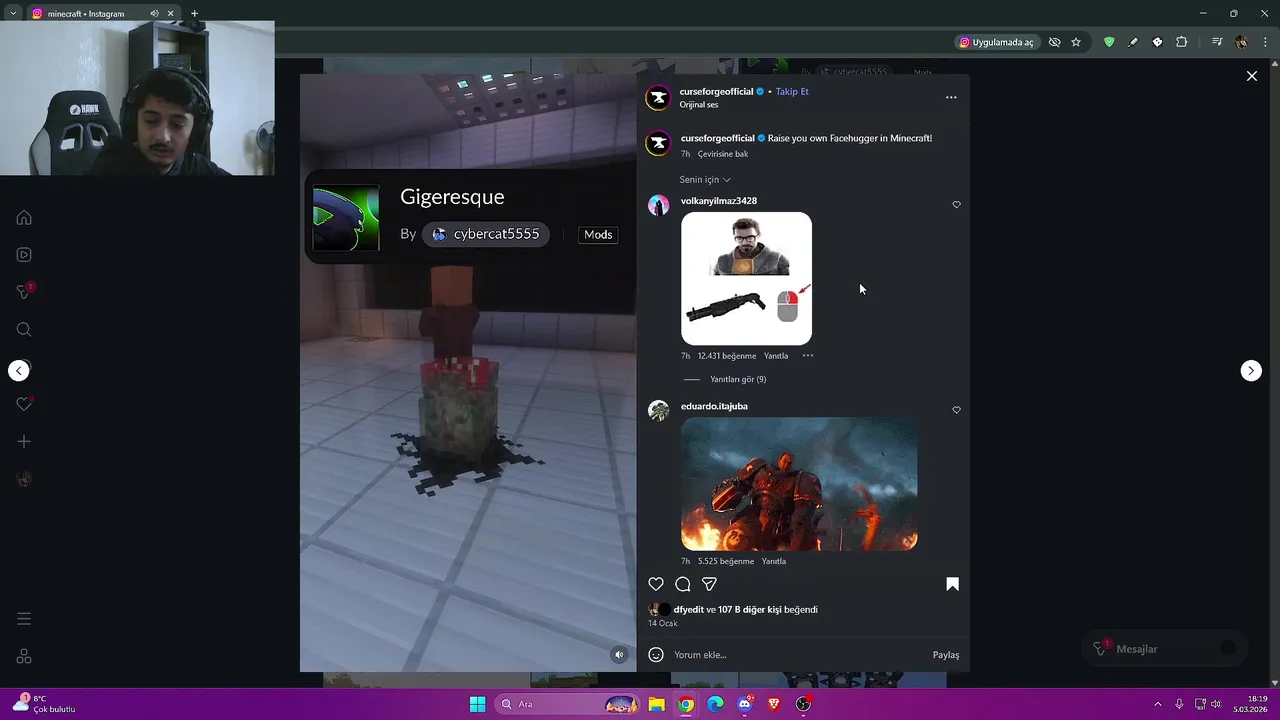The width and height of the screenshot is (1280, 720).
Task: Open 'Orijinal ses' audio link
Action: (x=699, y=105)
